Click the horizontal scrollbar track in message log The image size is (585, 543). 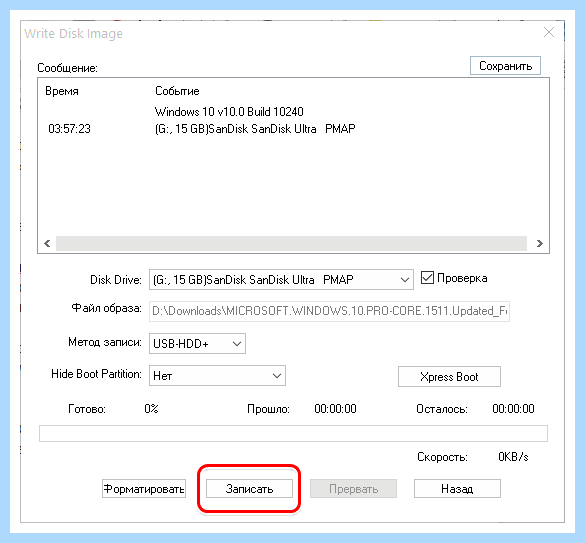[x=291, y=243]
